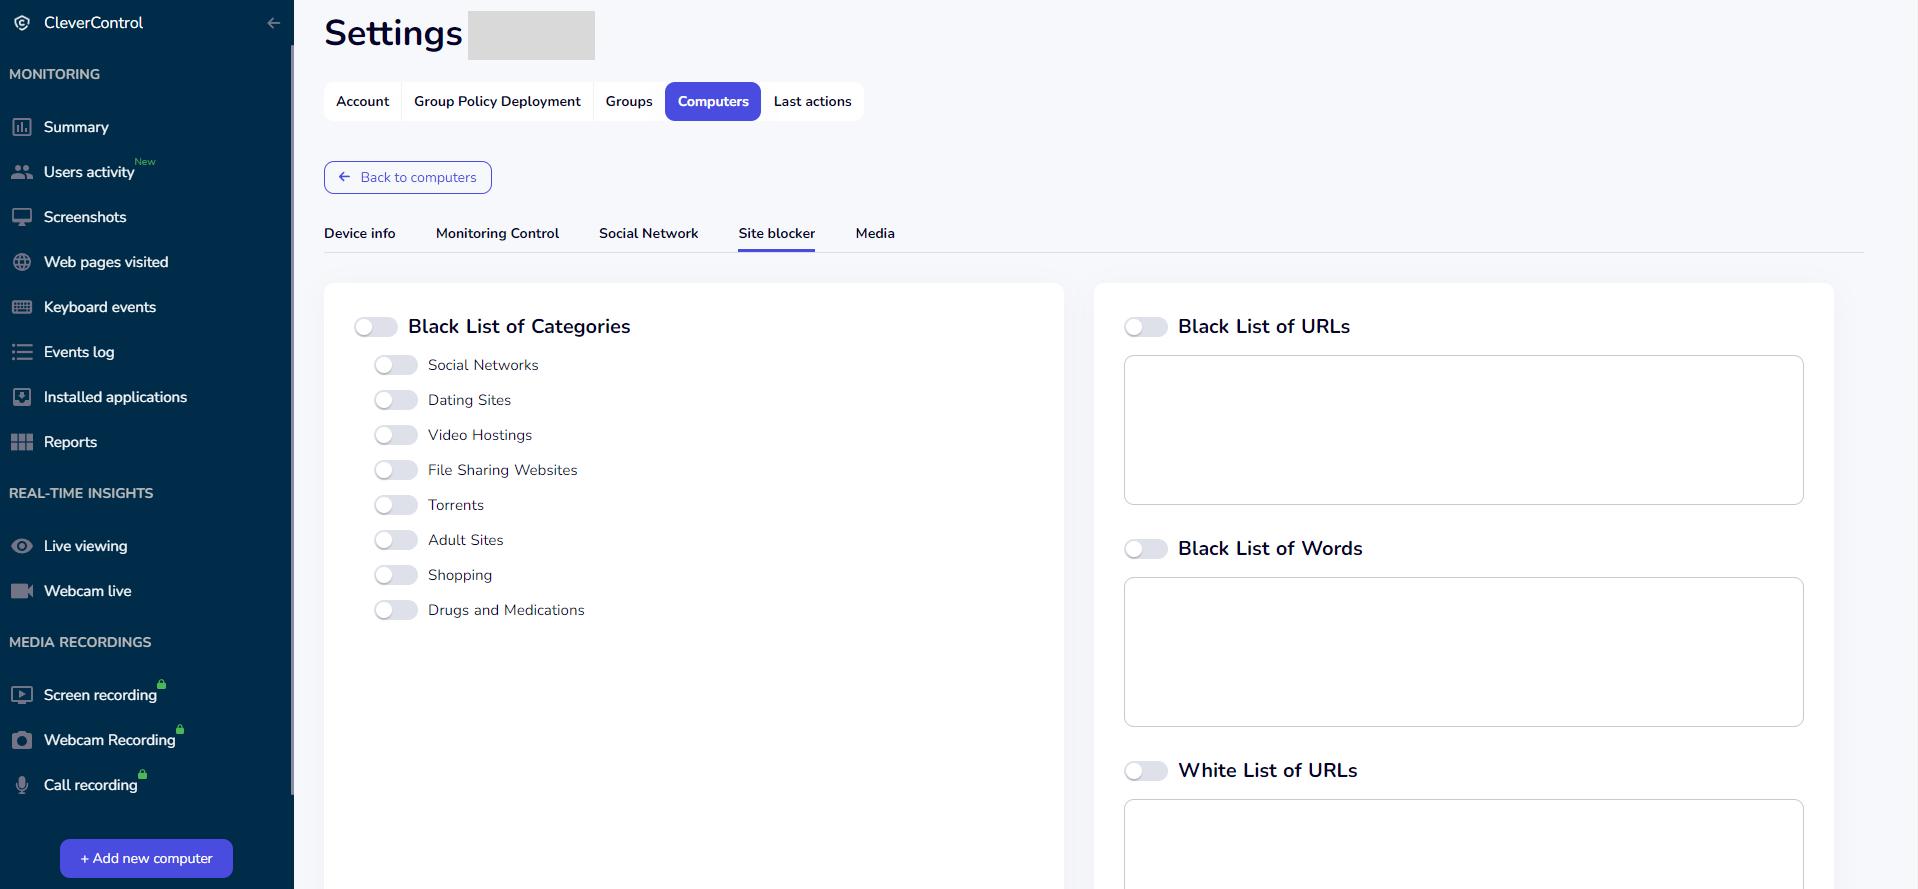Switch to Device info sub-tab
Viewport: 1918px width, 889px height.
click(359, 233)
